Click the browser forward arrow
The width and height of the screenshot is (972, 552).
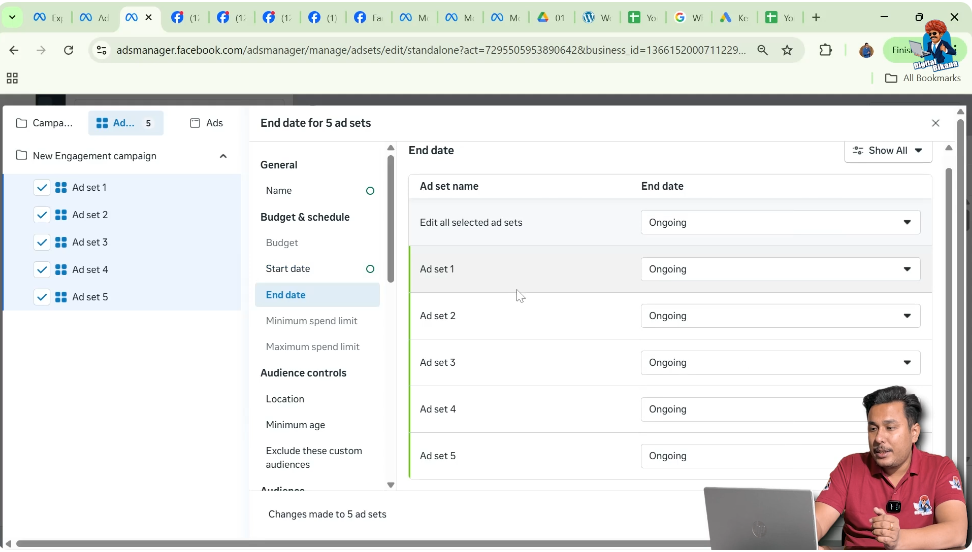pyautogui.click(x=41, y=50)
